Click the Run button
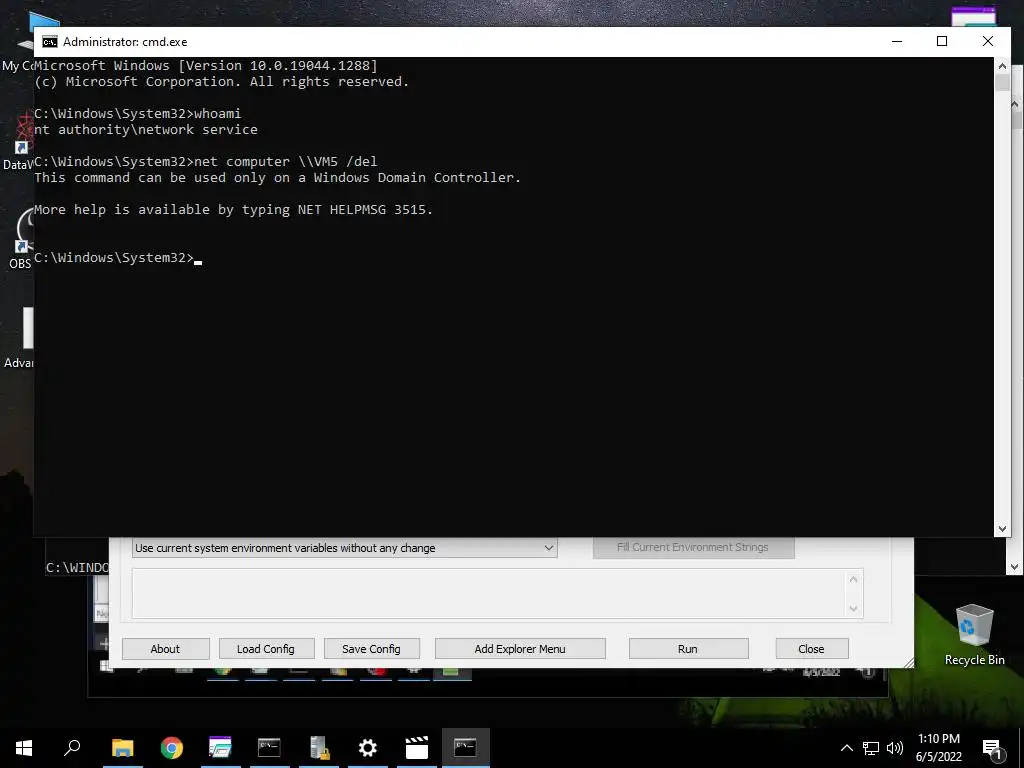1024x768 pixels. (688, 648)
